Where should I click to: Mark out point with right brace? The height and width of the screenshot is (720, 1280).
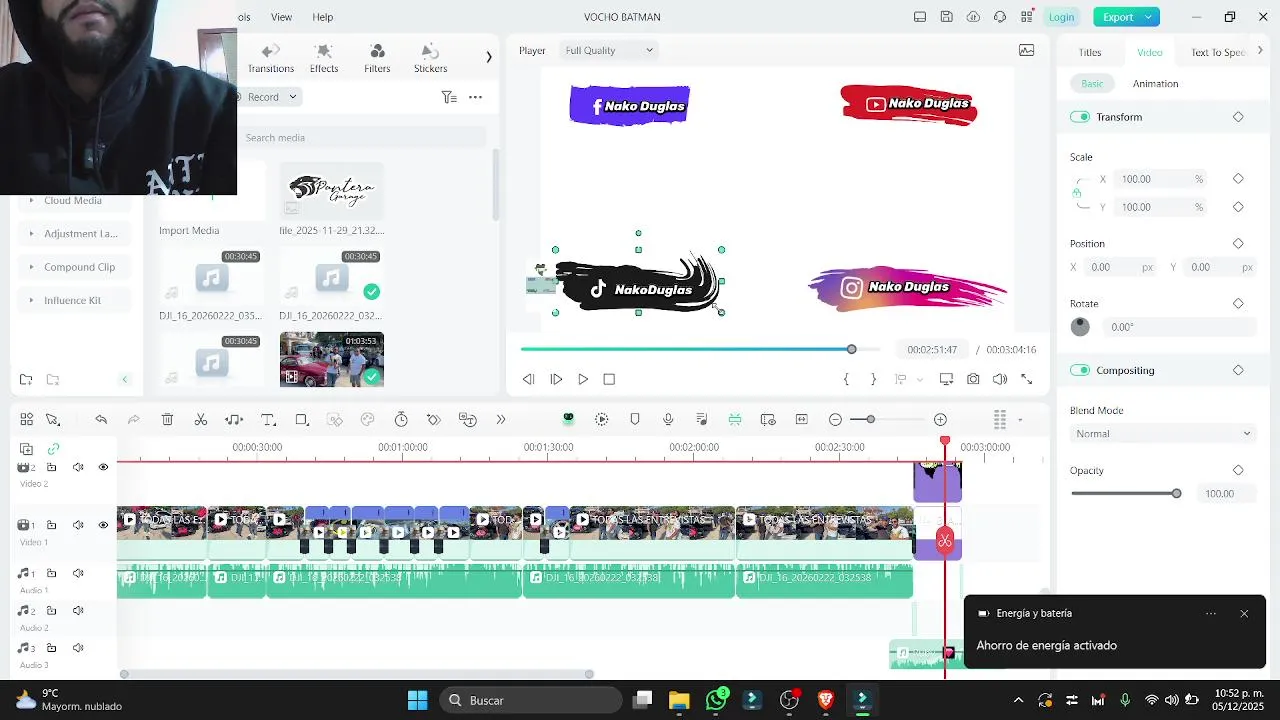(873, 379)
